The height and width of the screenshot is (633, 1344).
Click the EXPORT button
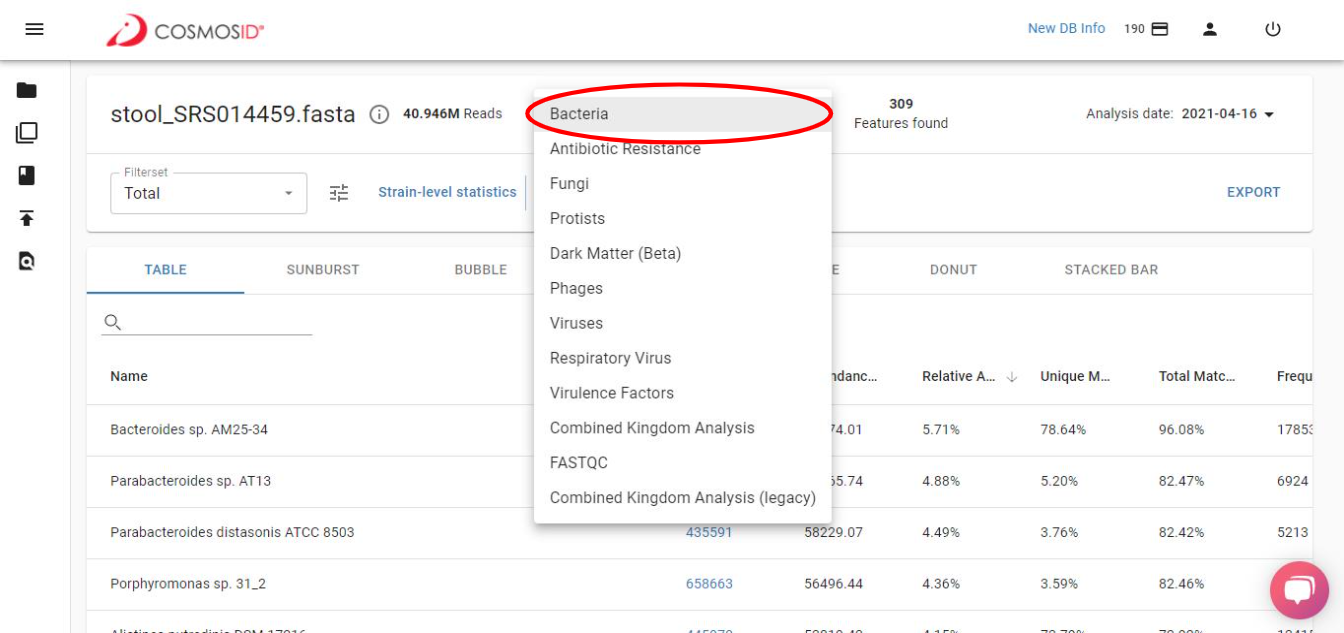point(1253,192)
